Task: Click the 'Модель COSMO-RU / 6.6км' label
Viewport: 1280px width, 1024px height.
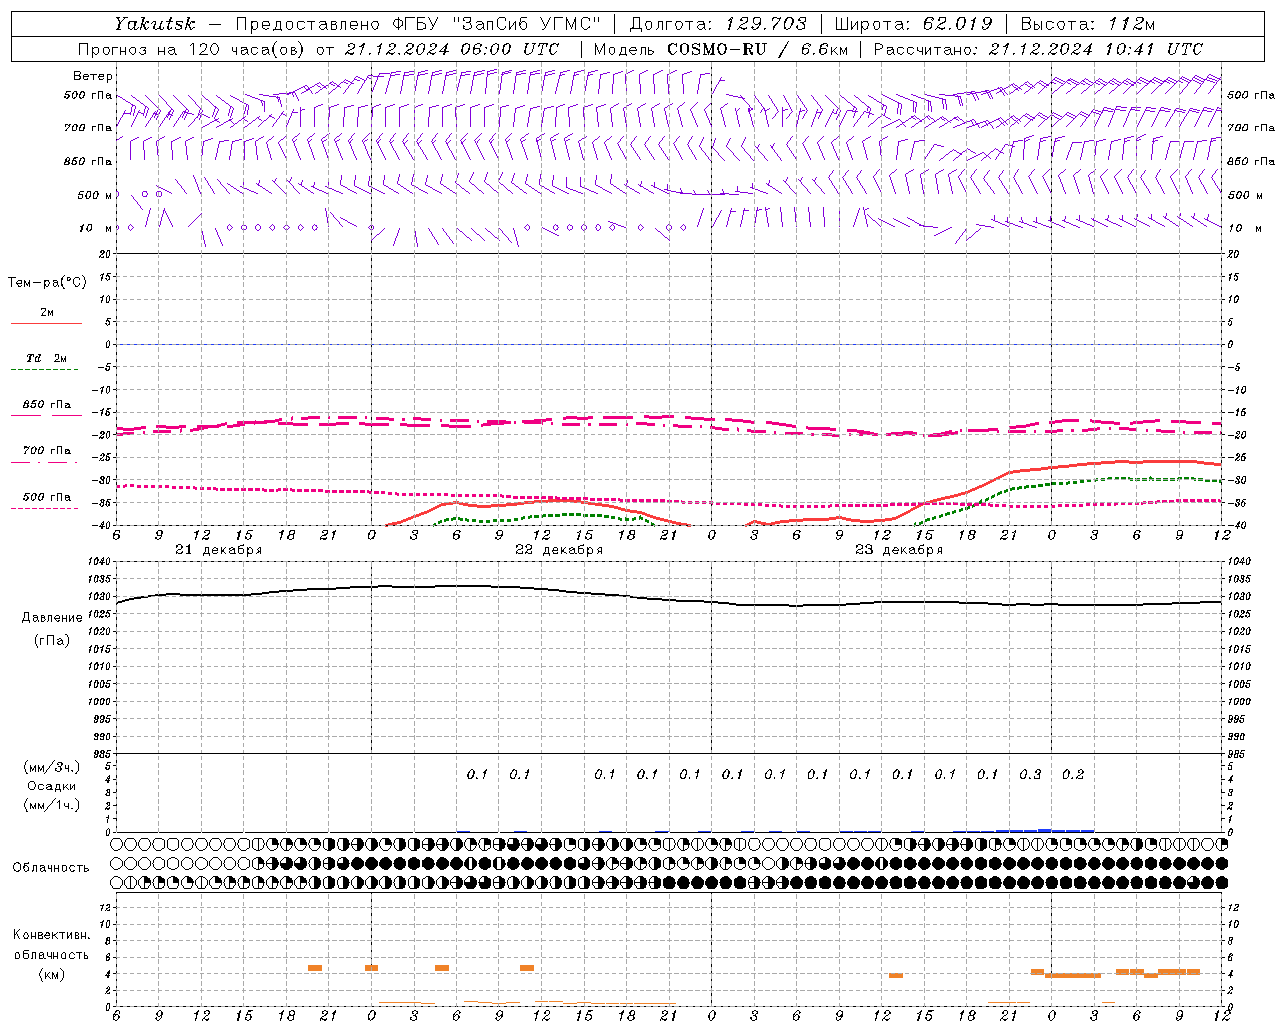Action: (x=720, y=49)
